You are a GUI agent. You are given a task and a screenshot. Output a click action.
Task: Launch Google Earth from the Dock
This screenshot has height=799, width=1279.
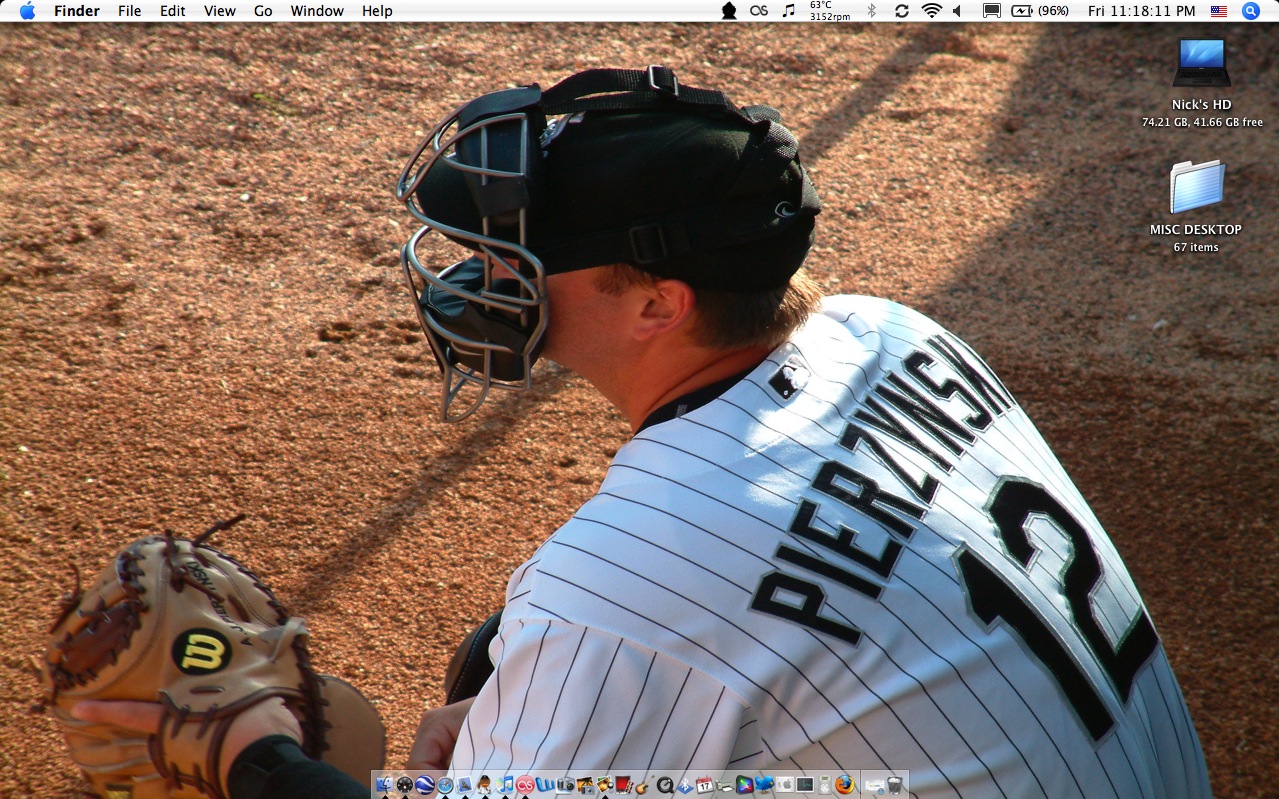tap(425, 785)
